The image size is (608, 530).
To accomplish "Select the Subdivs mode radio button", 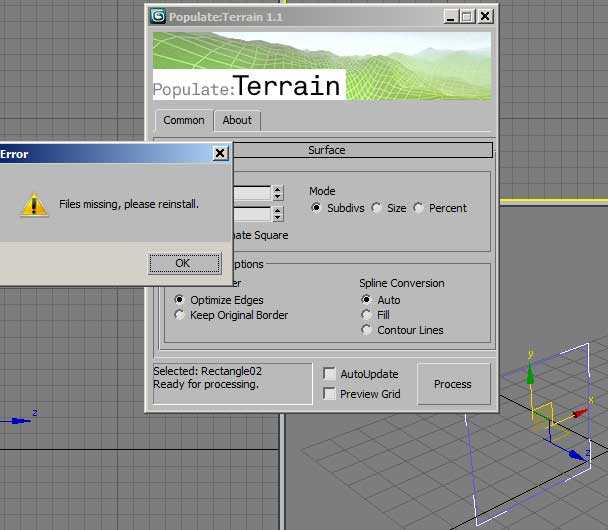I will pyautogui.click(x=316, y=208).
